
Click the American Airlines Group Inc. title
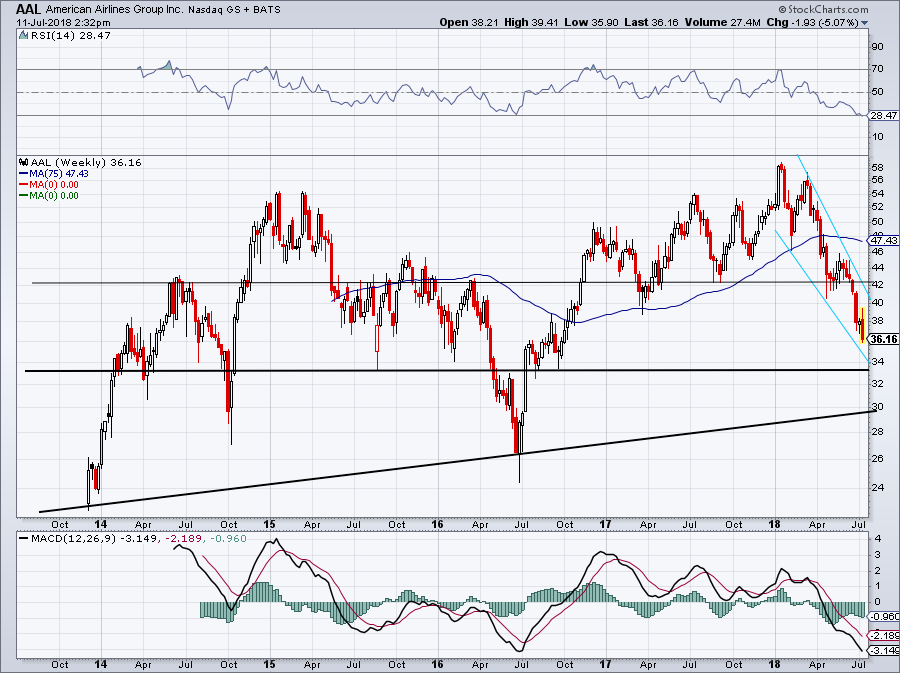[114, 10]
